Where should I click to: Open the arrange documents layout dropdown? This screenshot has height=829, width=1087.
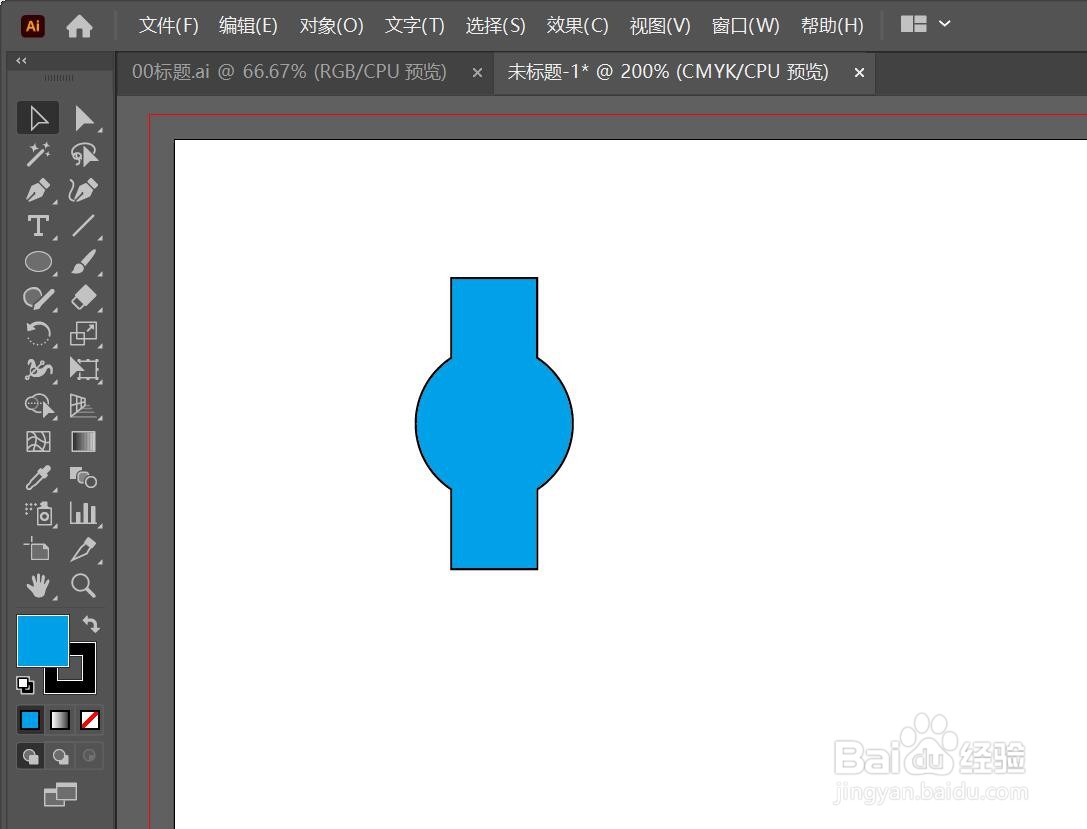(x=925, y=24)
